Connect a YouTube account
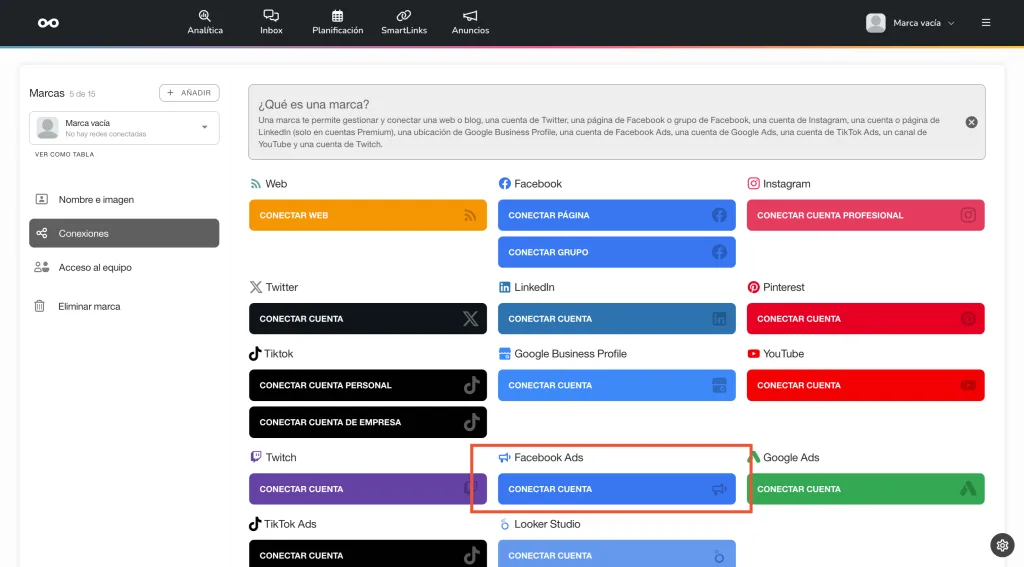The image size is (1024, 567). point(865,385)
